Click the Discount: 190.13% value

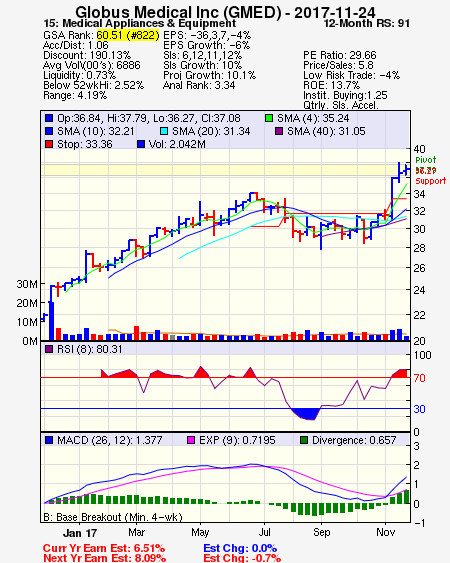(x=87, y=55)
